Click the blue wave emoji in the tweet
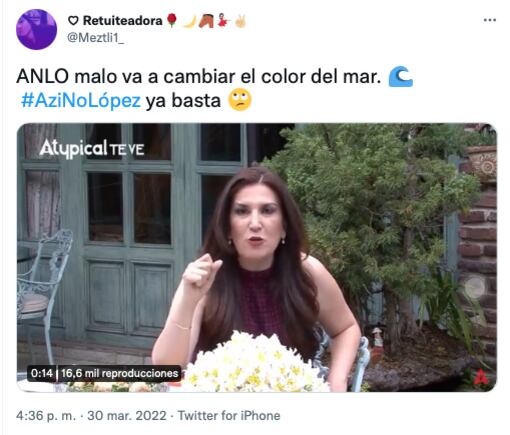The height and width of the screenshot is (435, 510). pos(401,77)
